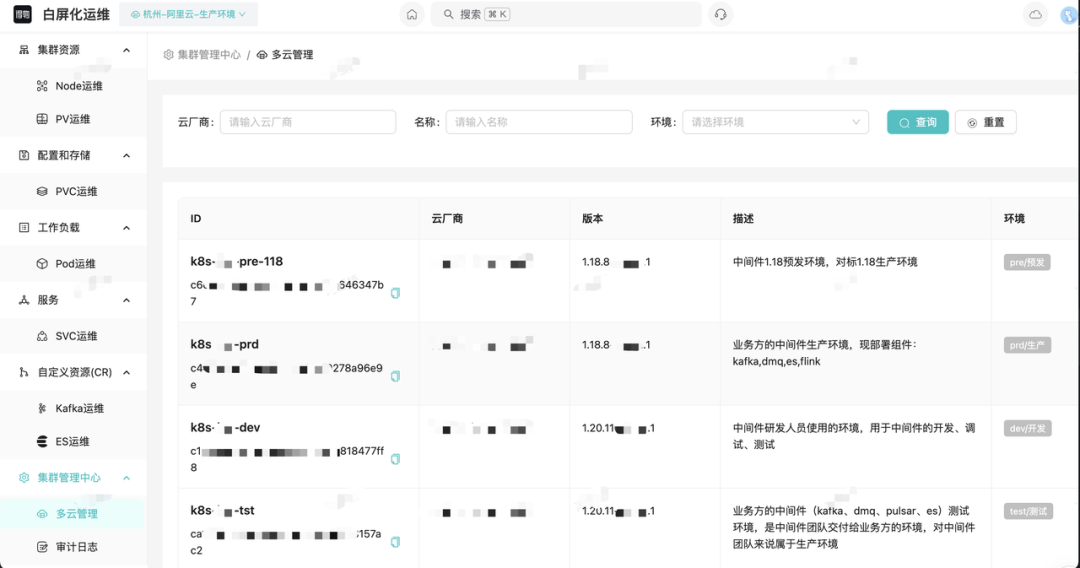The width and height of the screenshot is (1080, 568).
Task: Copy the k8s dev cluster ID
Action: click(395, 459)
